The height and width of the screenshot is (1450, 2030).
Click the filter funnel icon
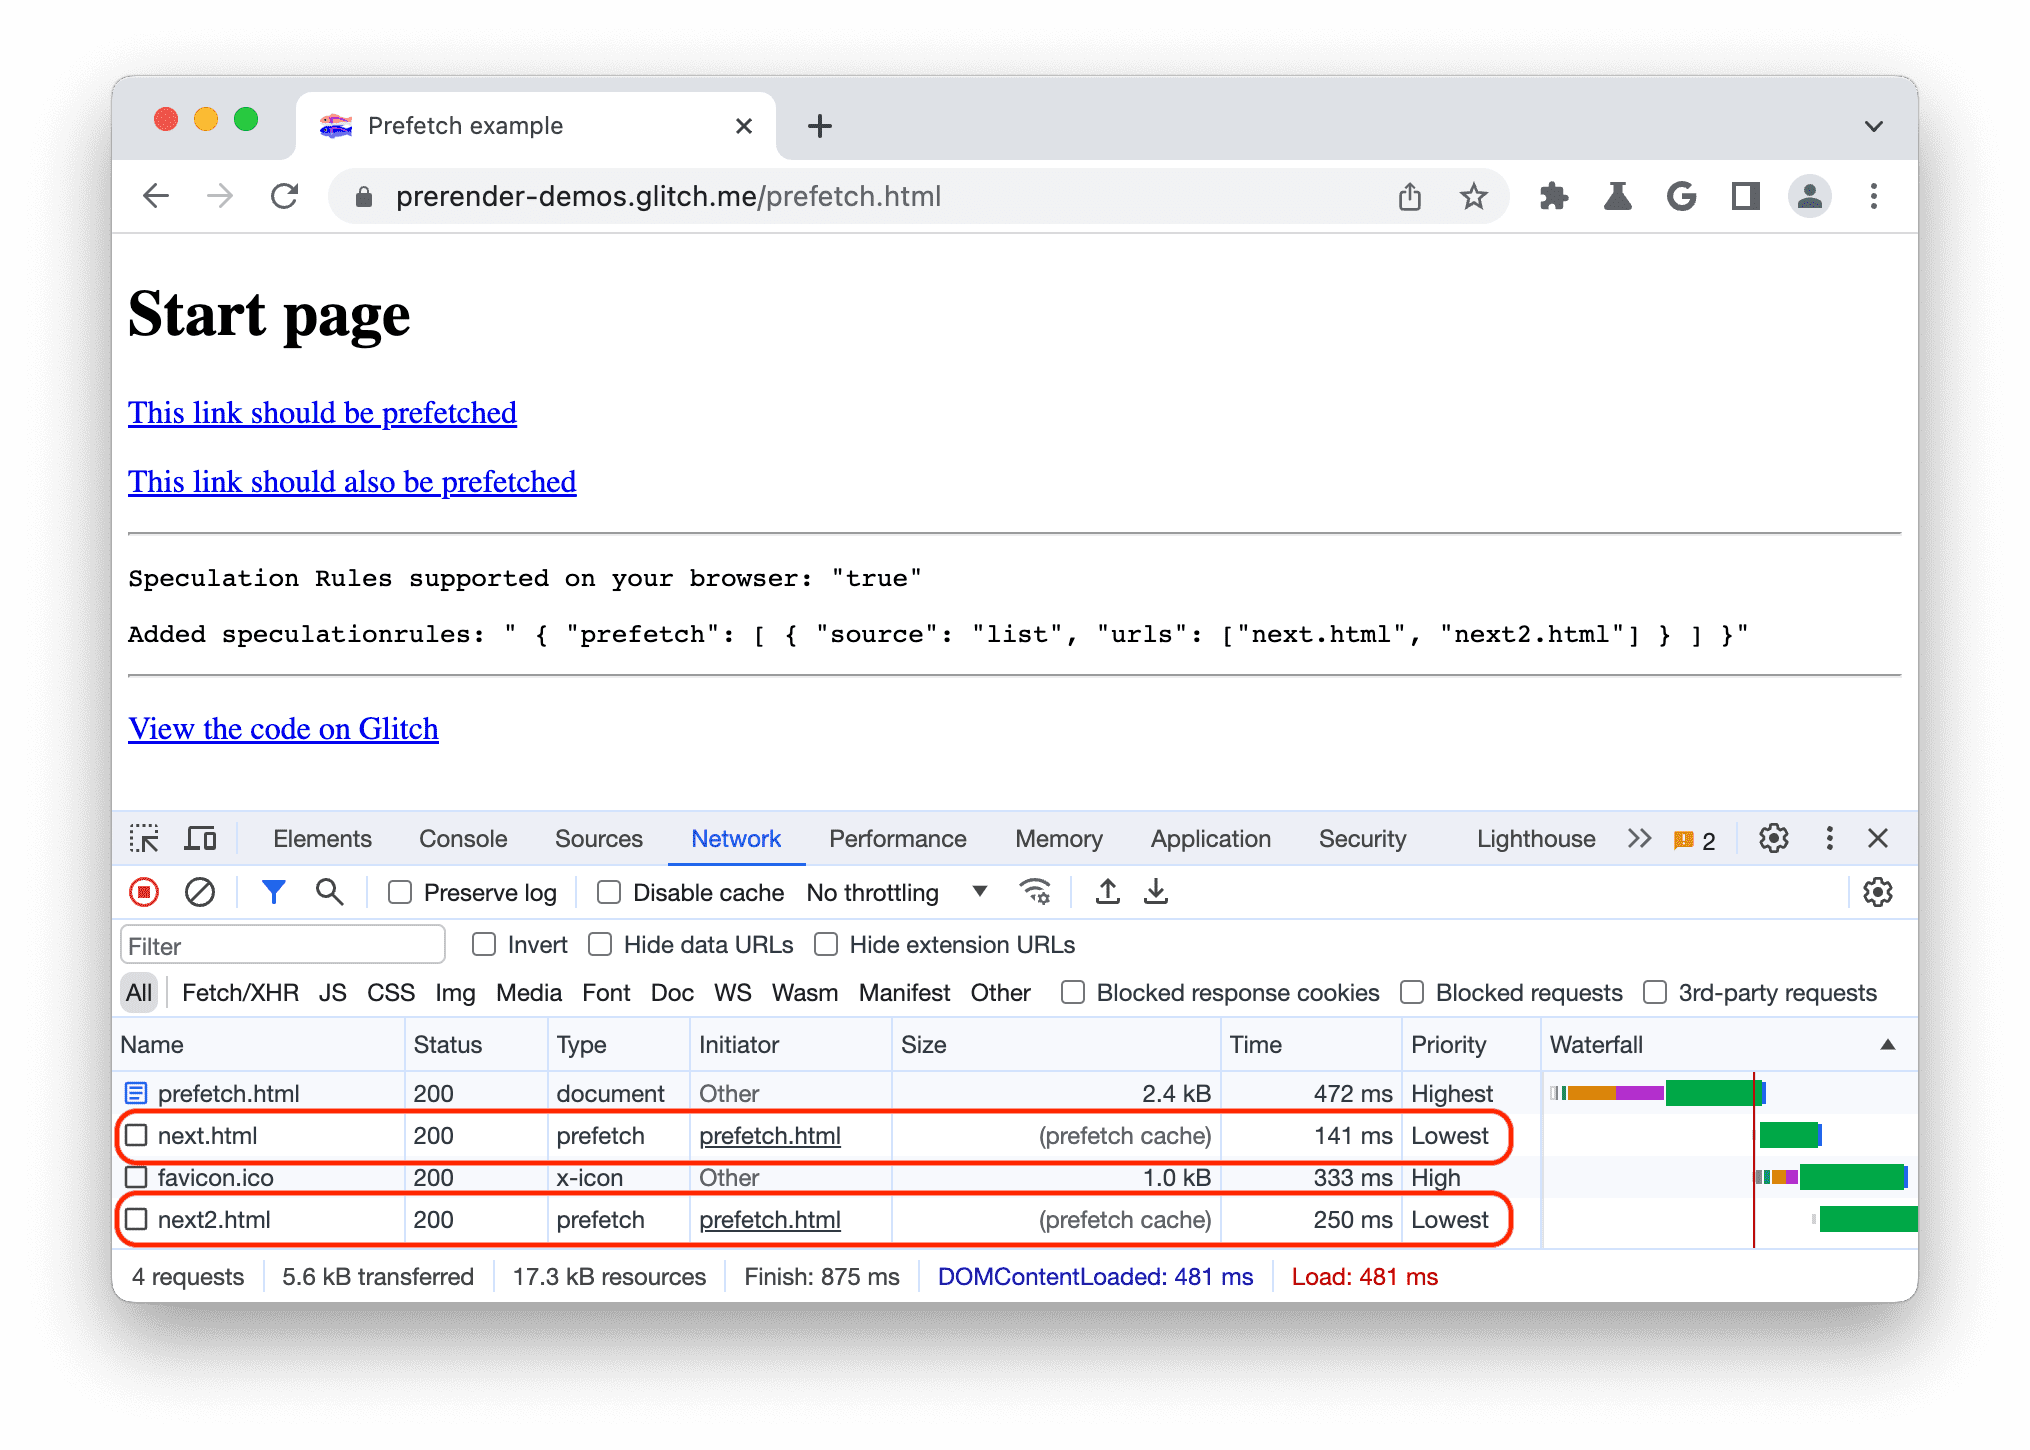pos(270,891)
